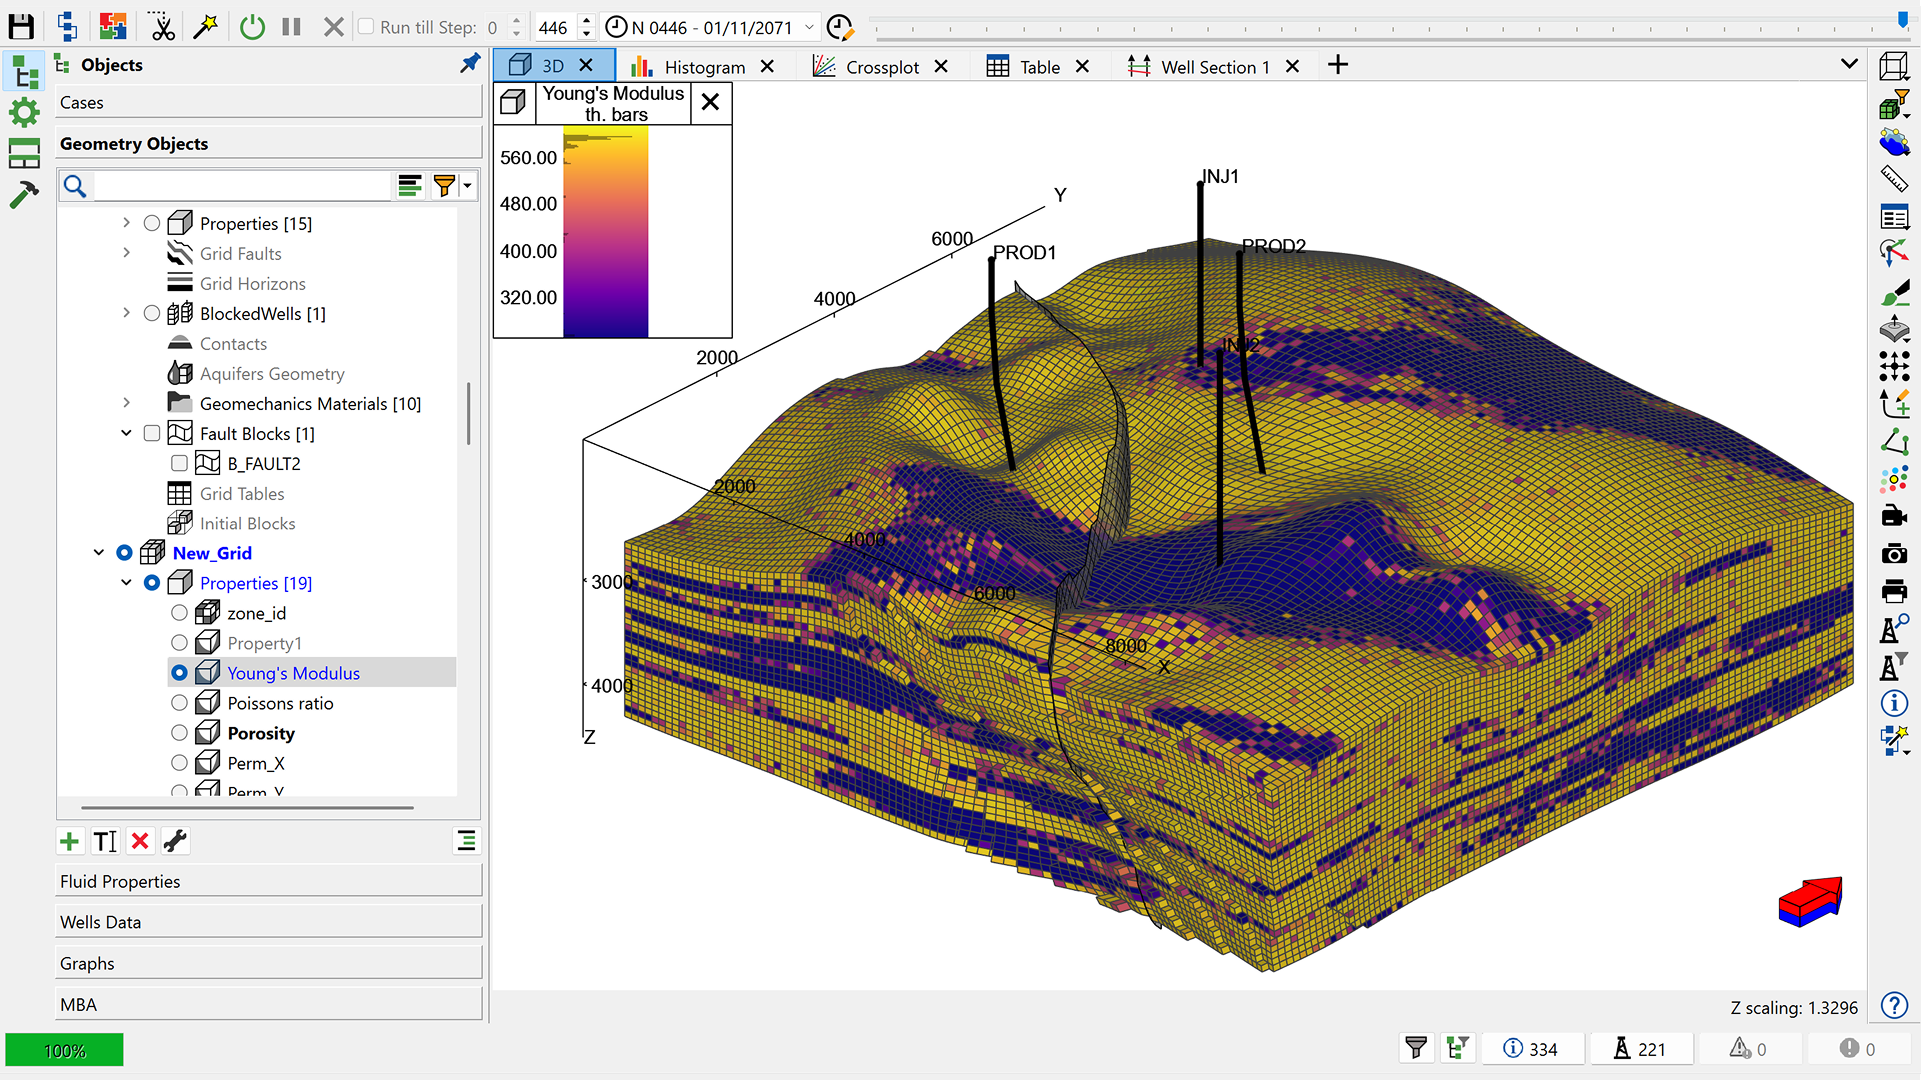Open the Well Section 1 tab
Viewport: 1921px width, 1080px height.
(x=1214, y=67)
